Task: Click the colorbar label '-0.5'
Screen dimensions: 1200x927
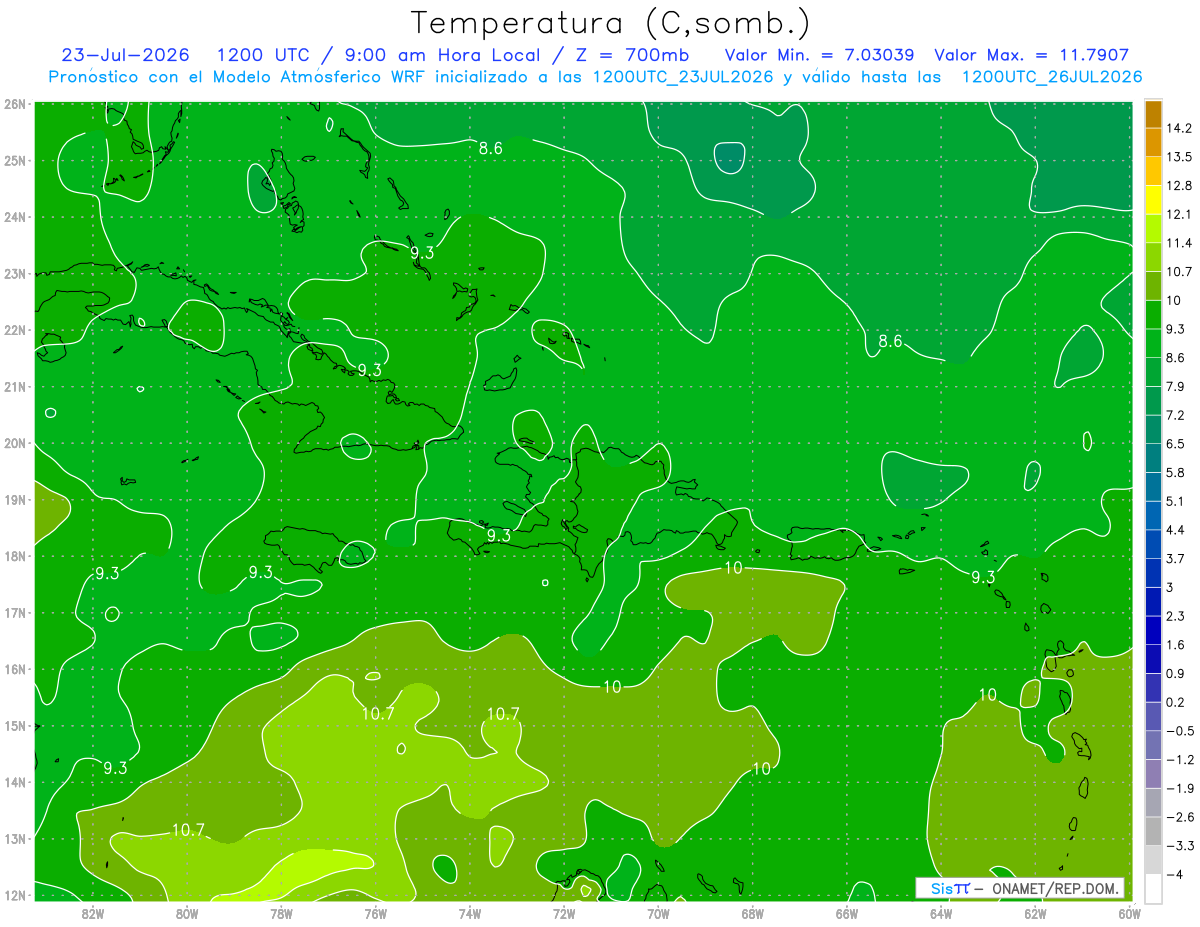Action: pos(1180,731)
